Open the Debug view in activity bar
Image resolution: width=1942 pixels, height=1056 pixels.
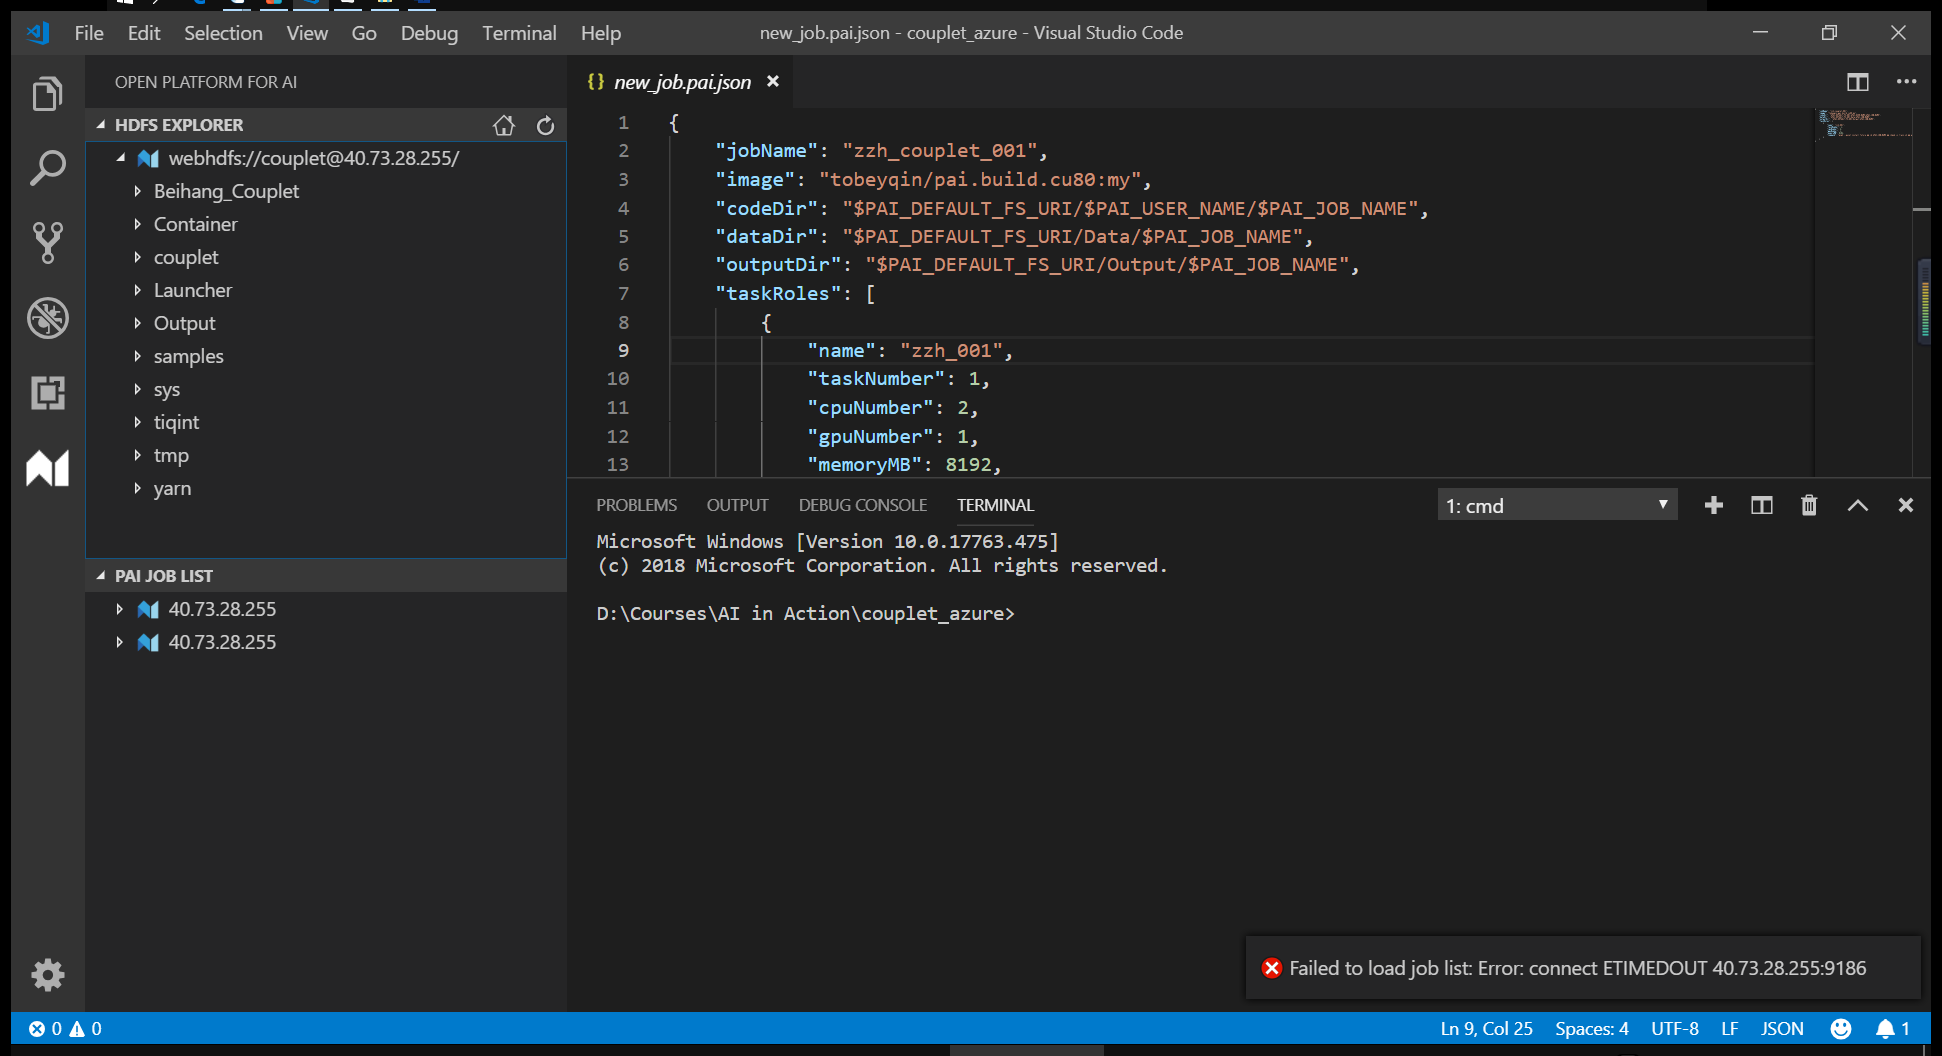coord(47,318)
